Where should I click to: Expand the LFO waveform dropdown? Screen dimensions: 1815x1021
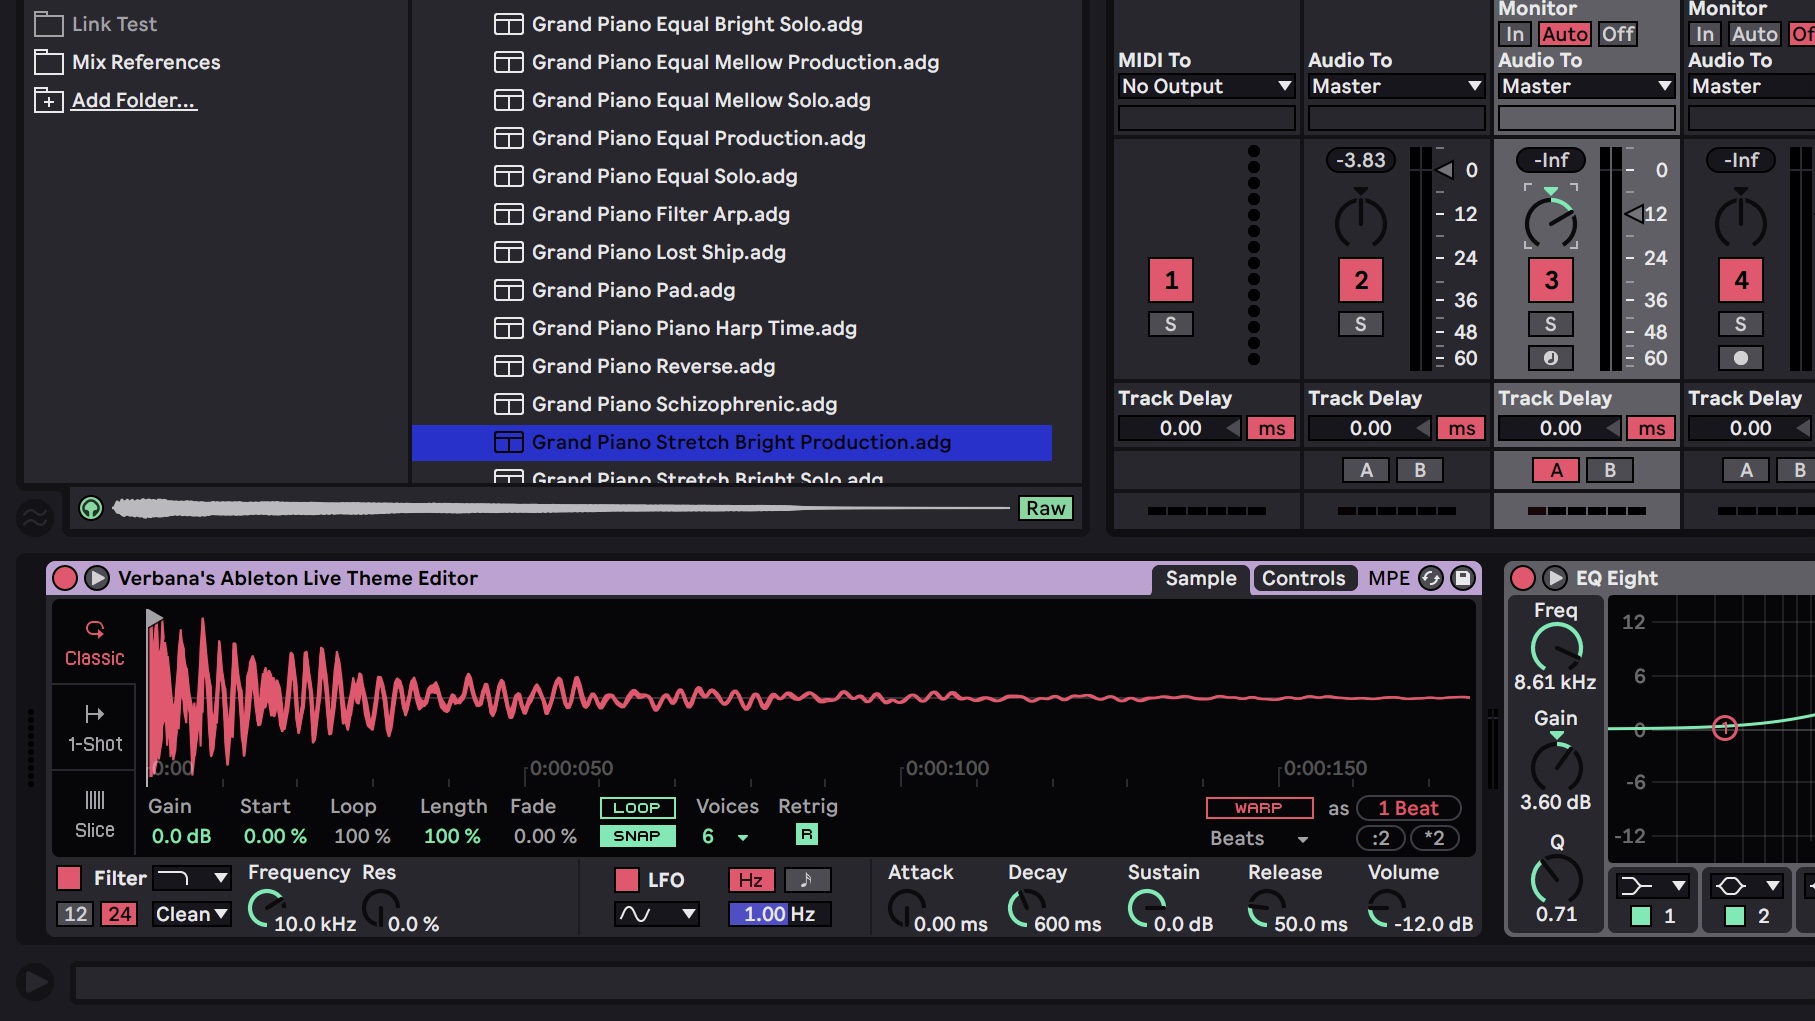(656, 914)
